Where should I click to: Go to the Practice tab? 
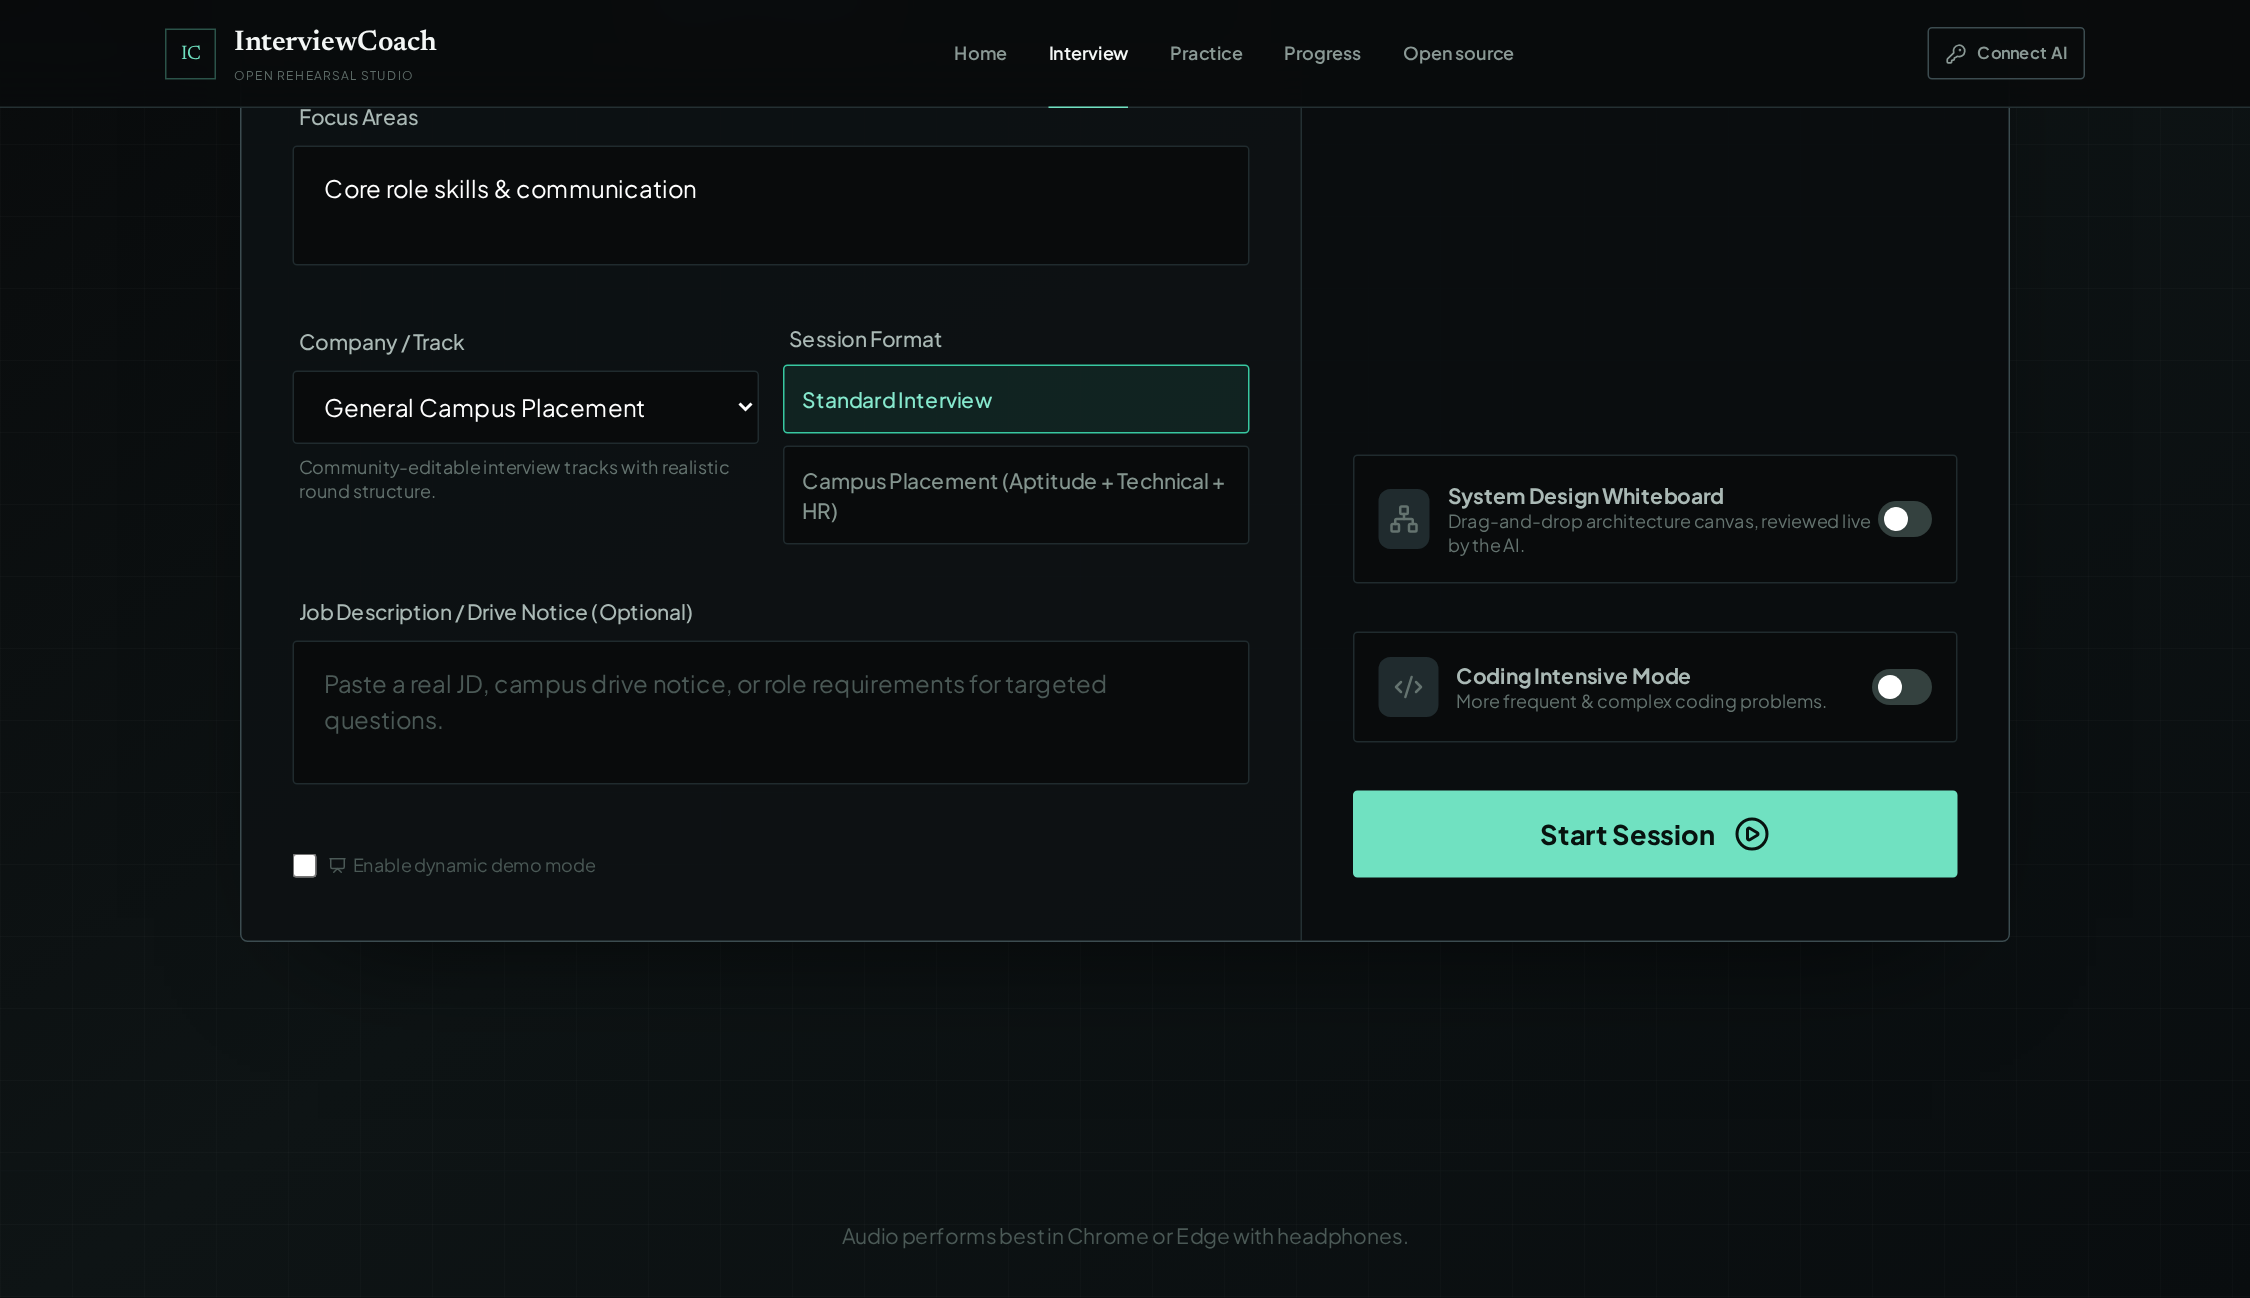click(1206, 53)
